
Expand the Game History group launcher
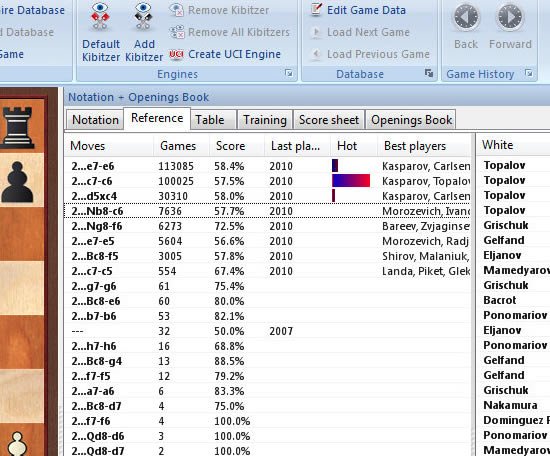point(529,73)
